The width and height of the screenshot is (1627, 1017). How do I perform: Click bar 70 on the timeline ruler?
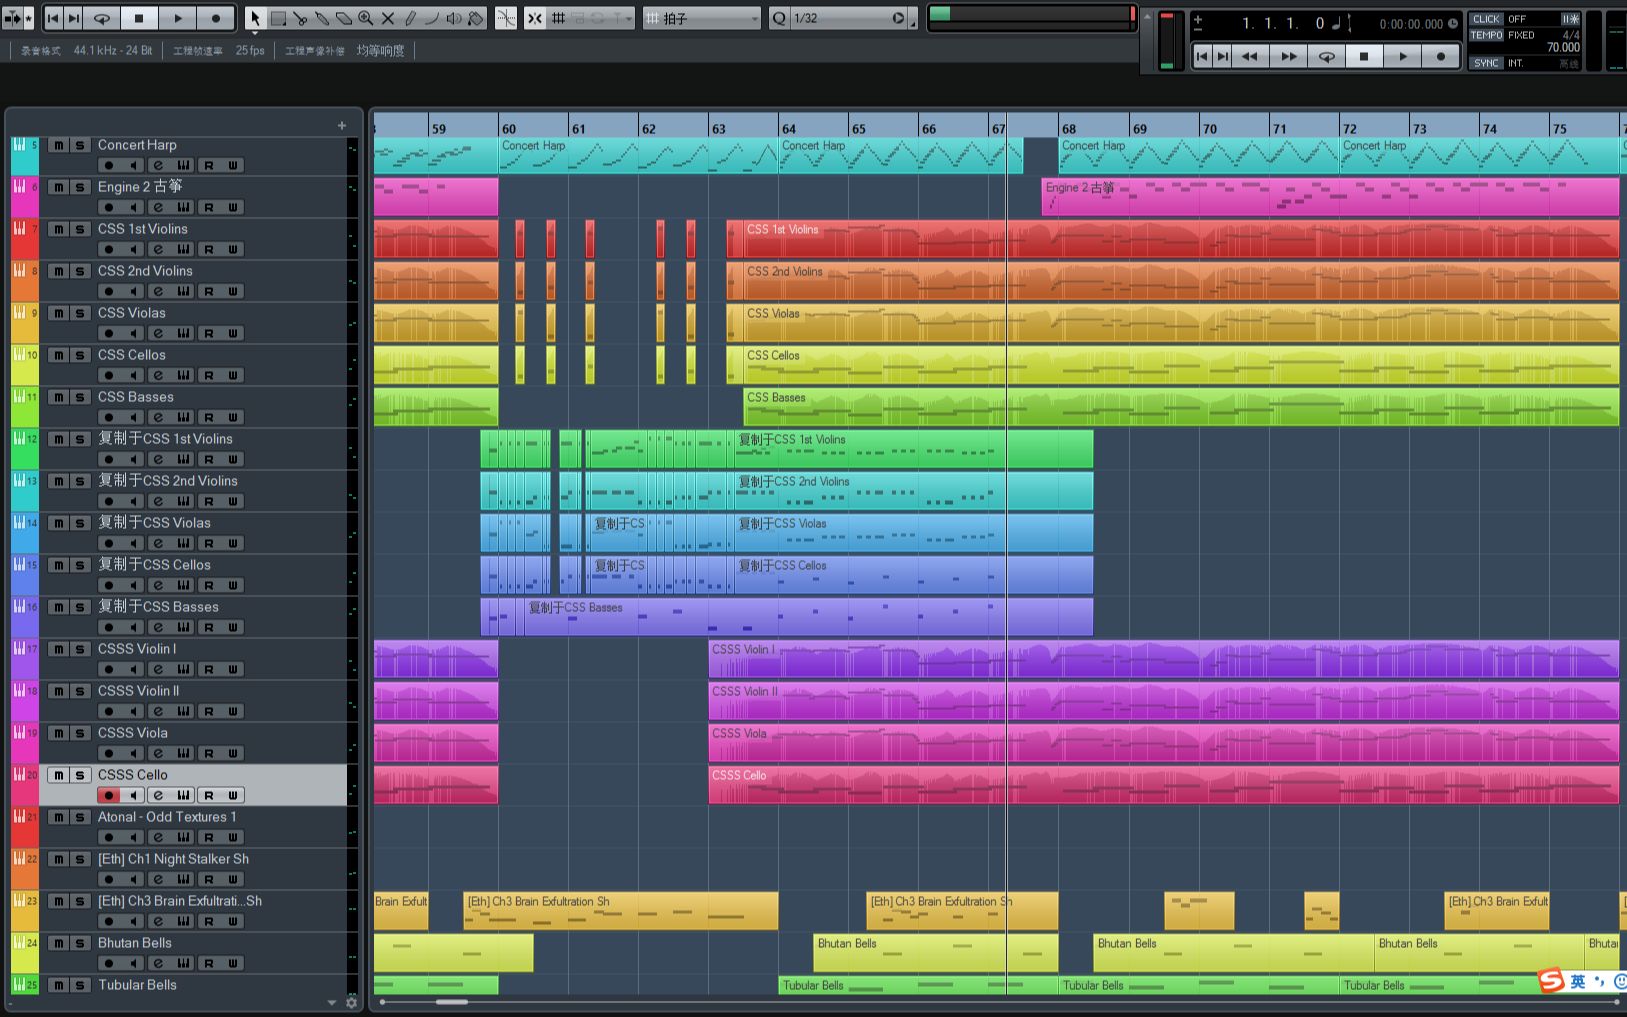tap(1210, 128)
